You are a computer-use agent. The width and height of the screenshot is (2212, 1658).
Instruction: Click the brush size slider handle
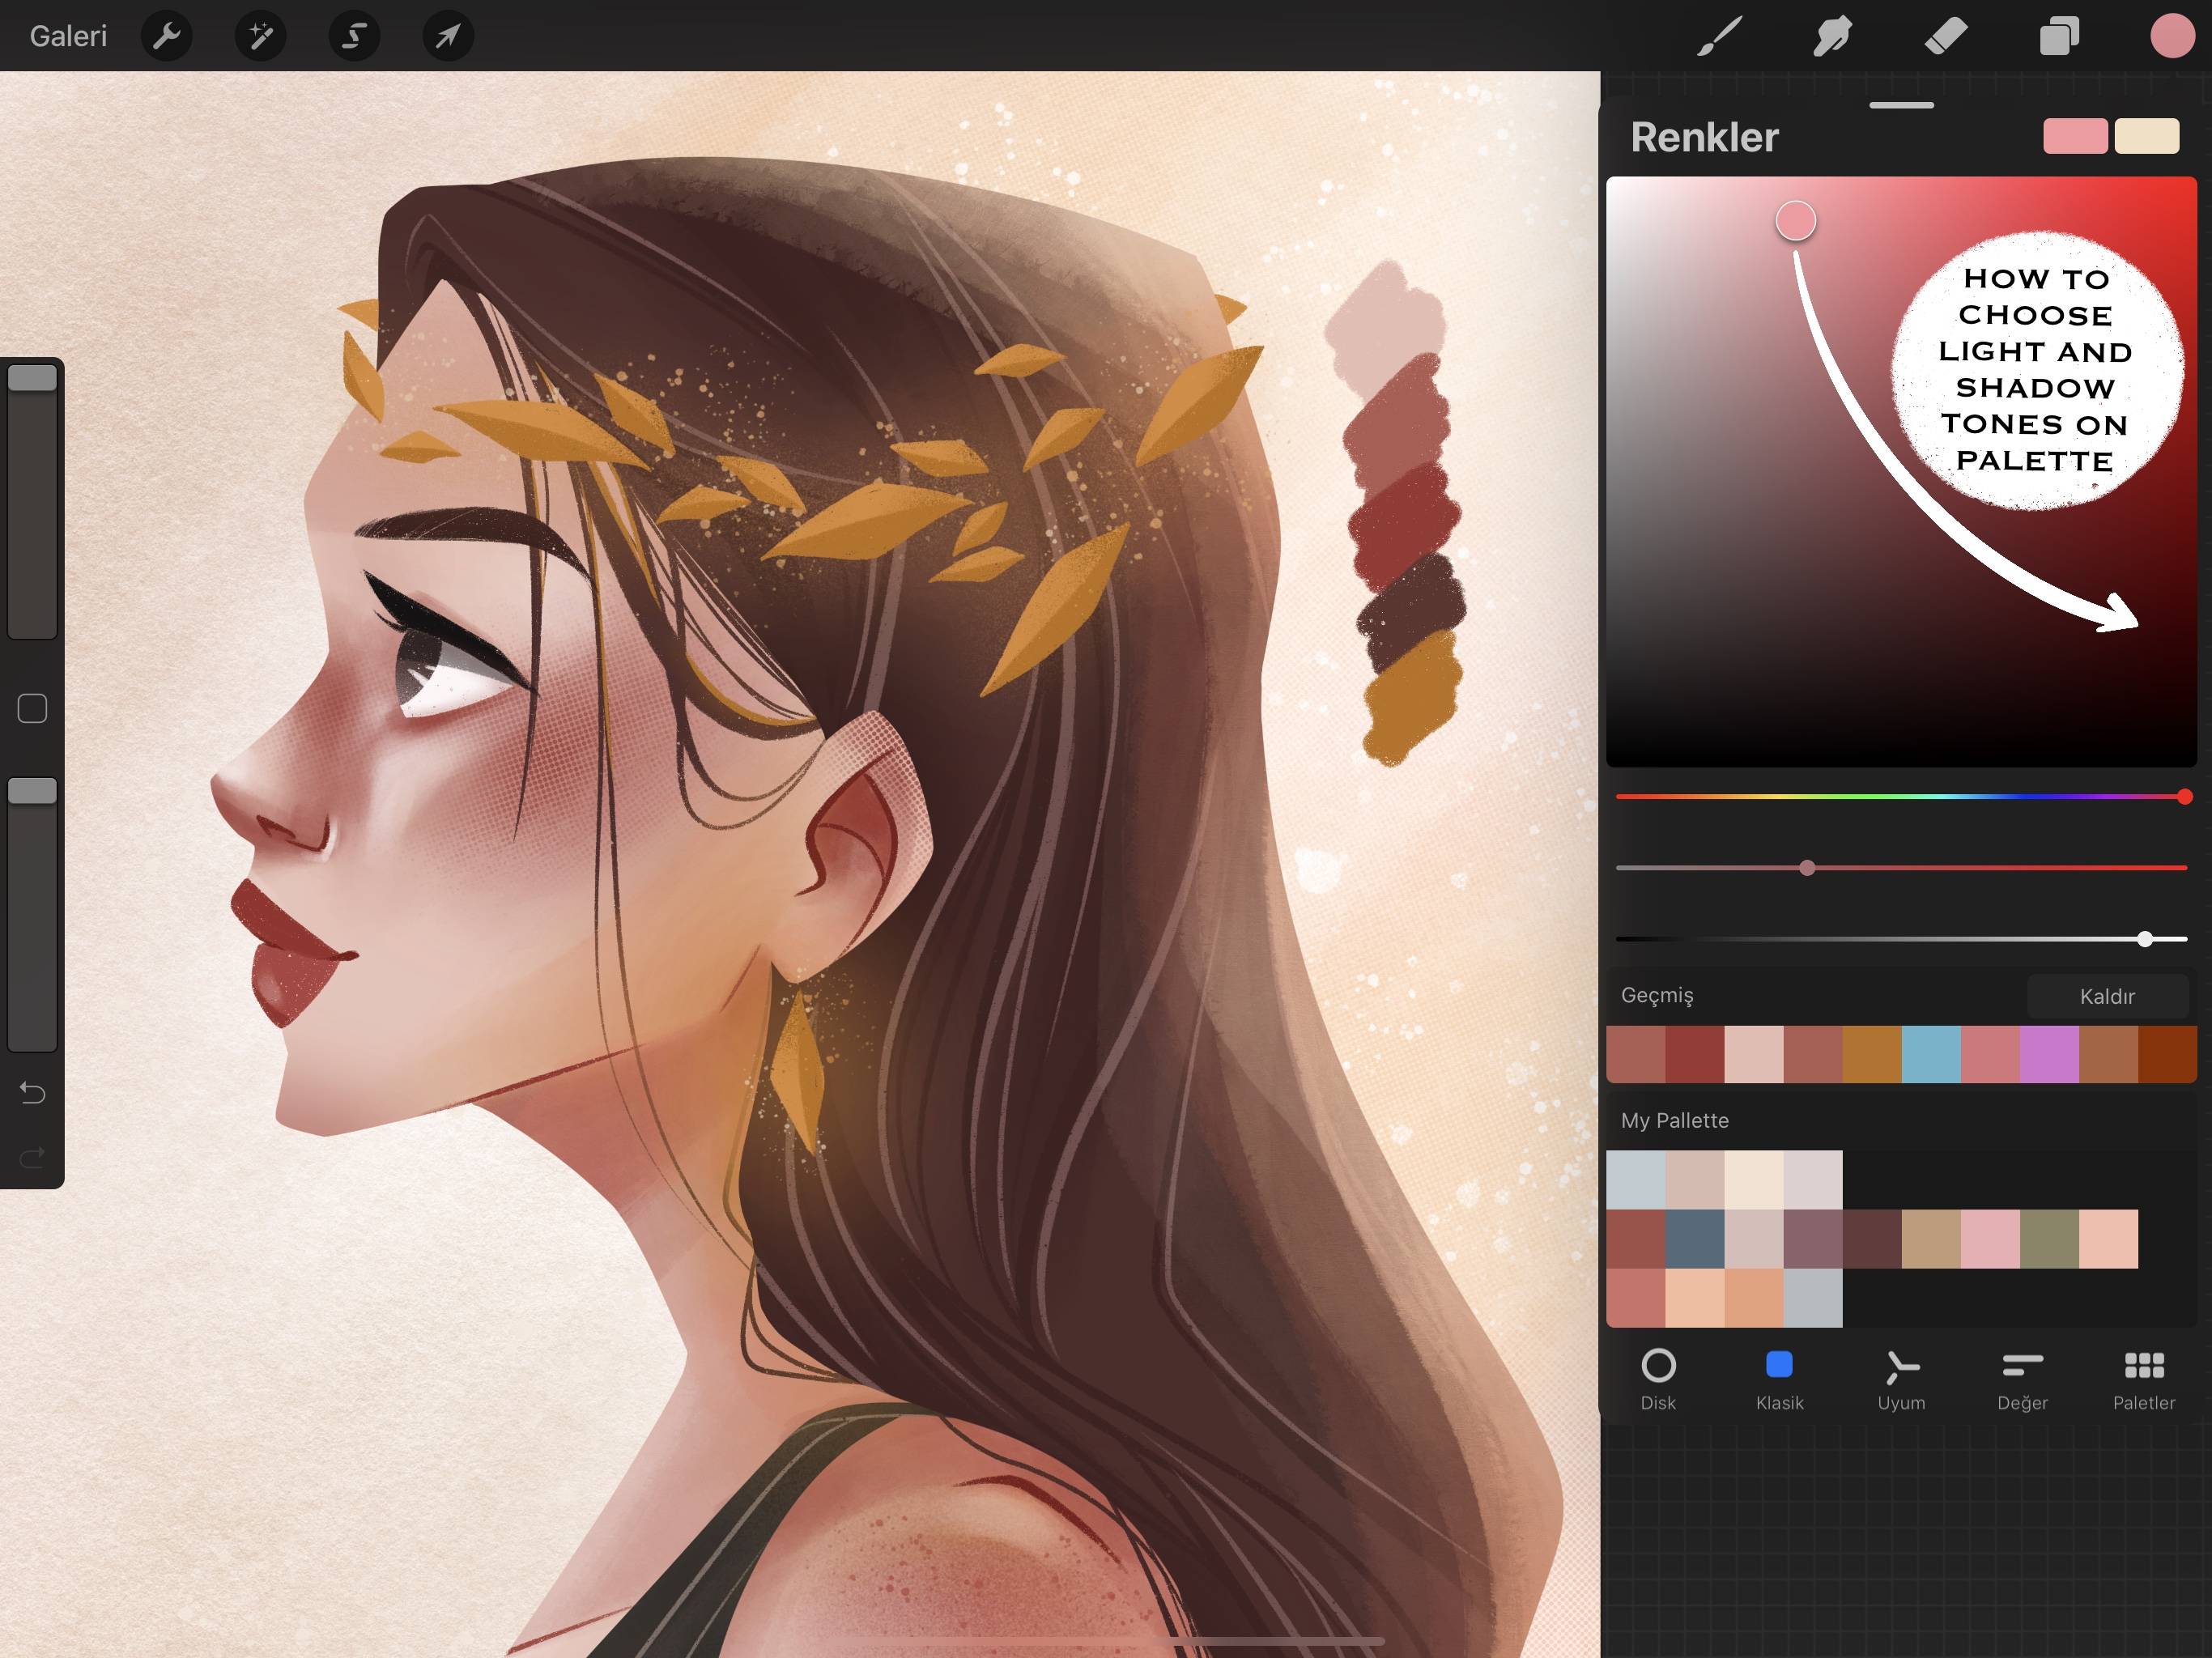tap(32, 378)
